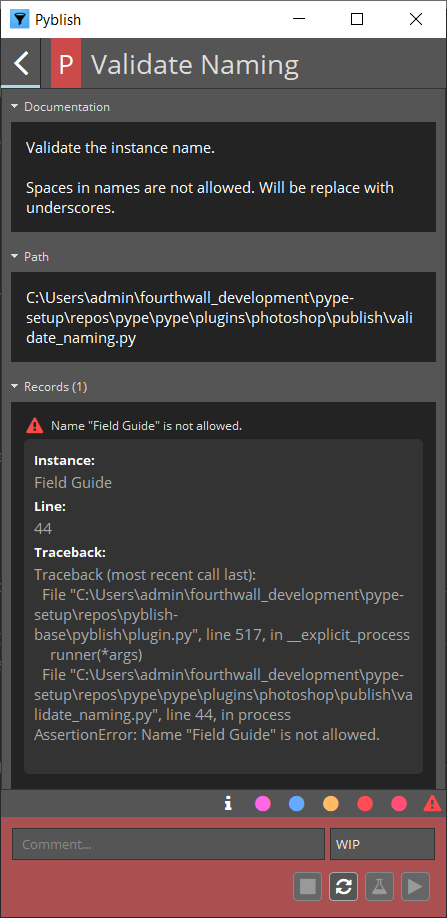Toggle the red warning triangle filter

432,804
